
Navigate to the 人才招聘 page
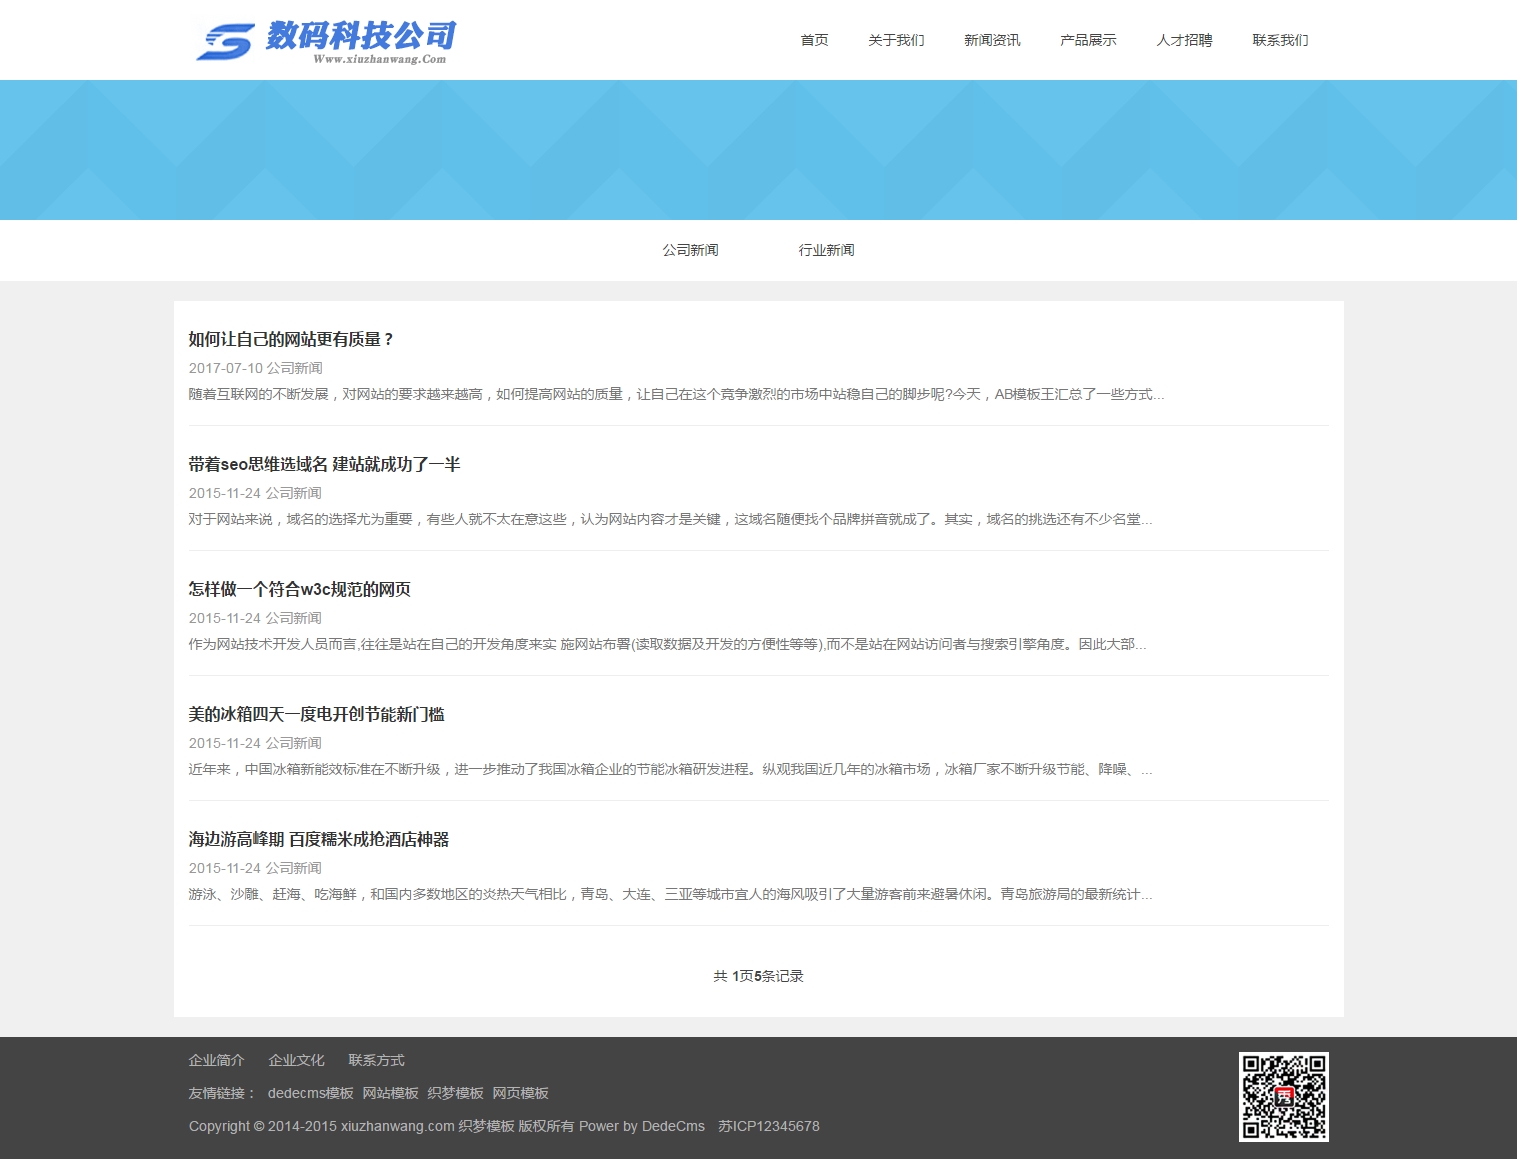tap(1184, 40)
